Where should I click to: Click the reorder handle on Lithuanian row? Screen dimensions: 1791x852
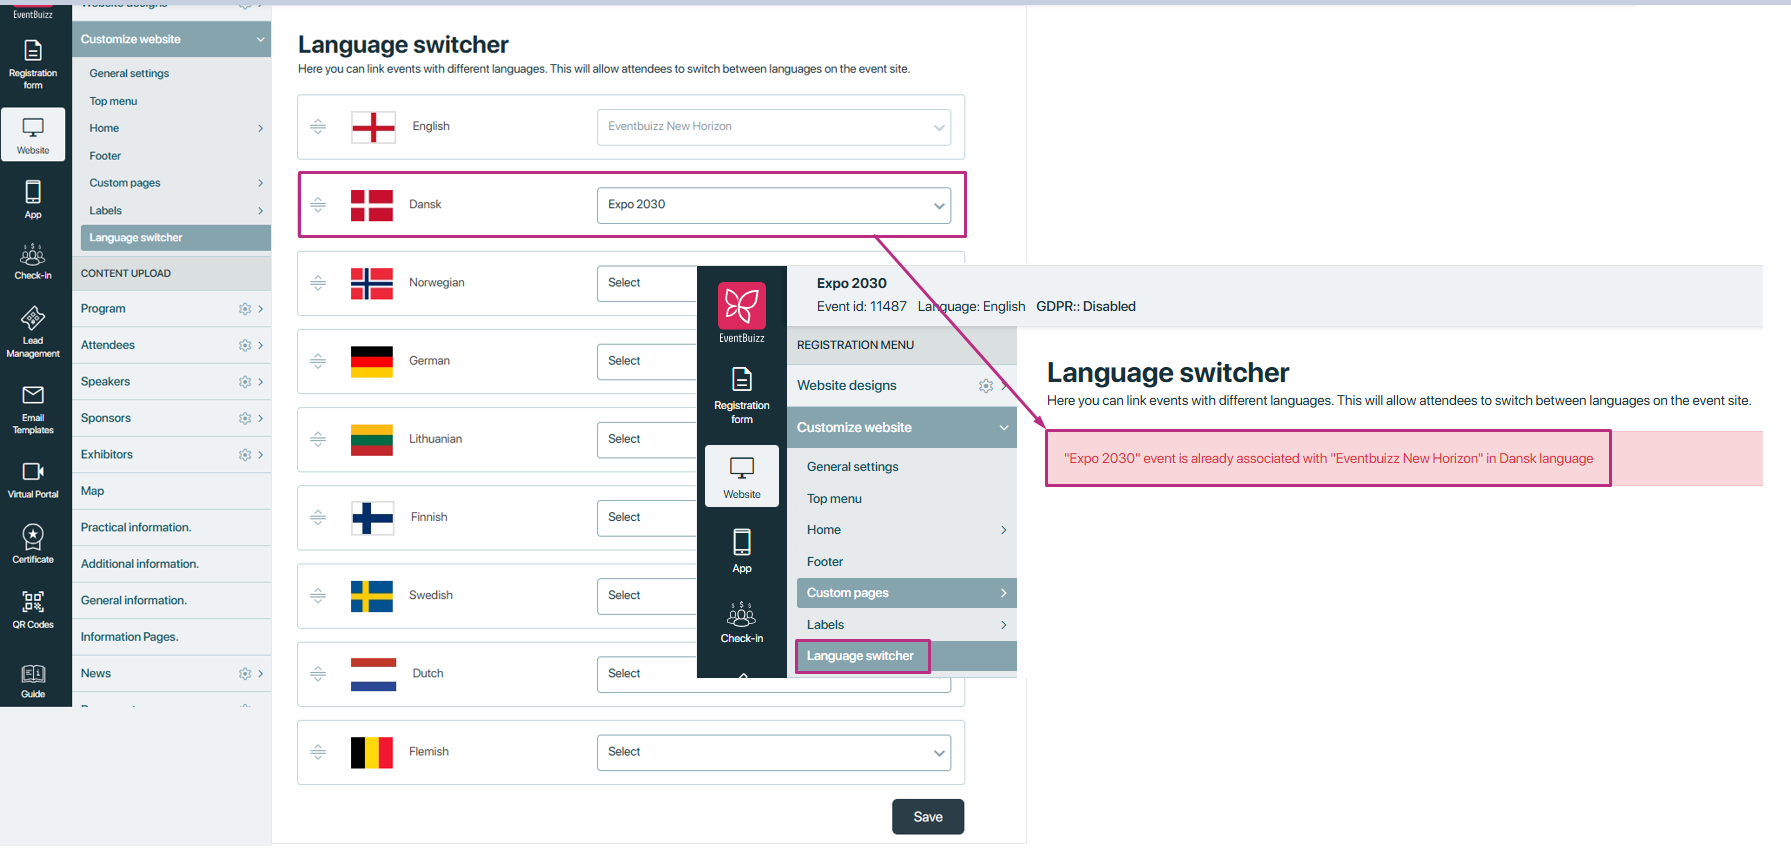click(318, 439)
